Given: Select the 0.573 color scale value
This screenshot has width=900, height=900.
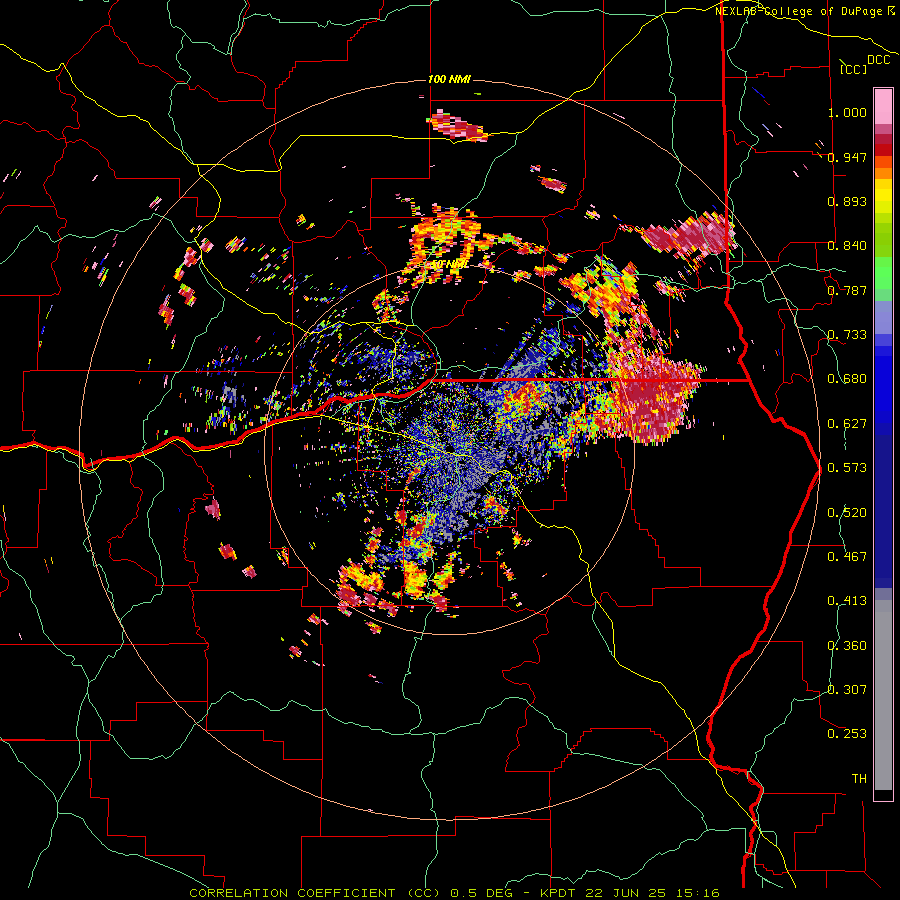Looking at the screenshot, I should (x=847, y=468).
